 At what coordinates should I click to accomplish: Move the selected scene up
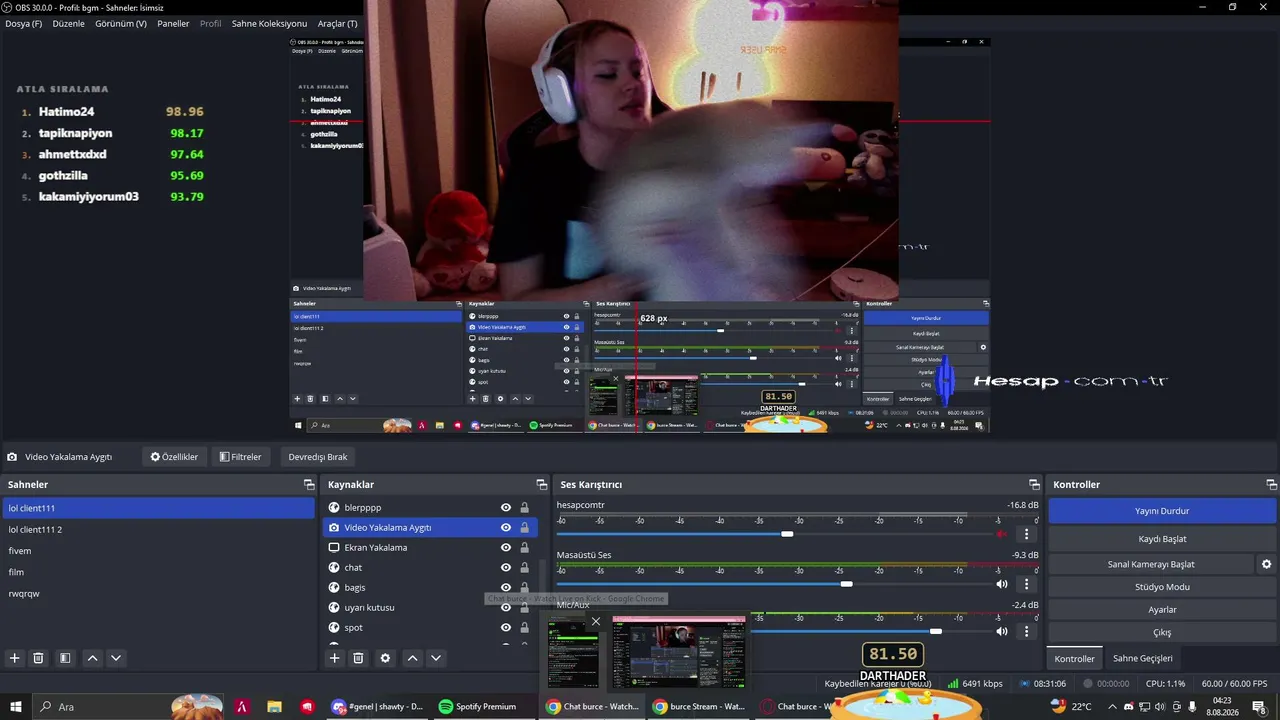92,658
